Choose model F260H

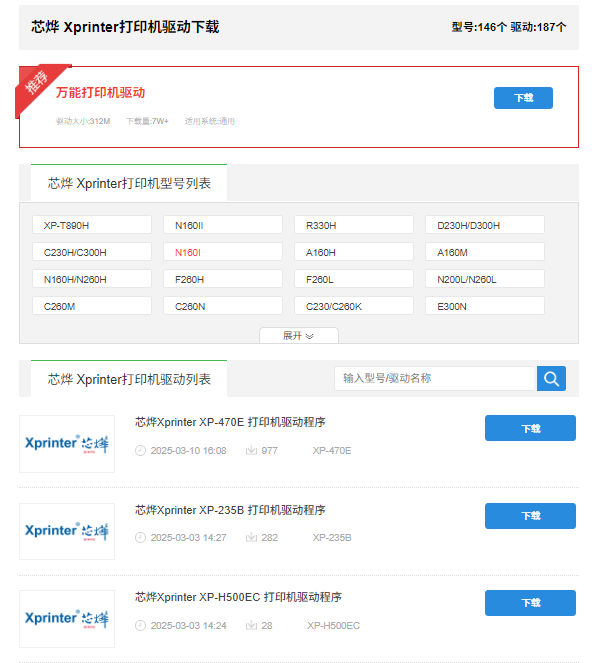point(223,279)
